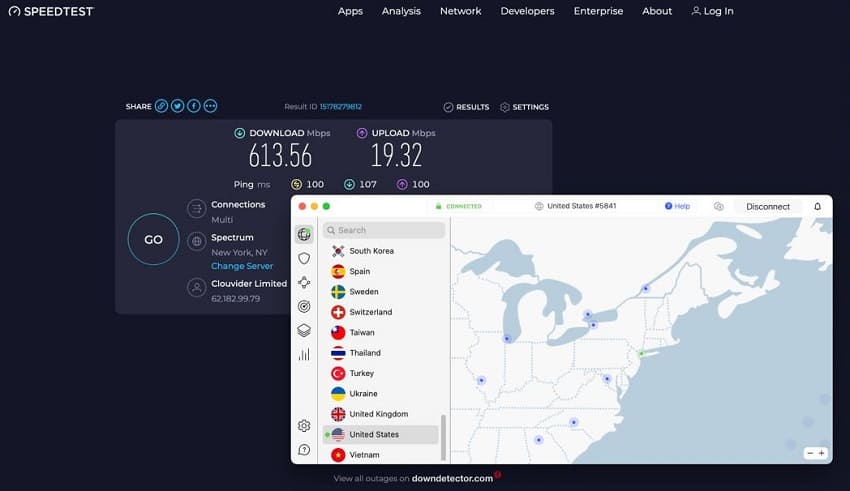Select United States in country list
Viewport: 850px width, 491px height.
381,434
